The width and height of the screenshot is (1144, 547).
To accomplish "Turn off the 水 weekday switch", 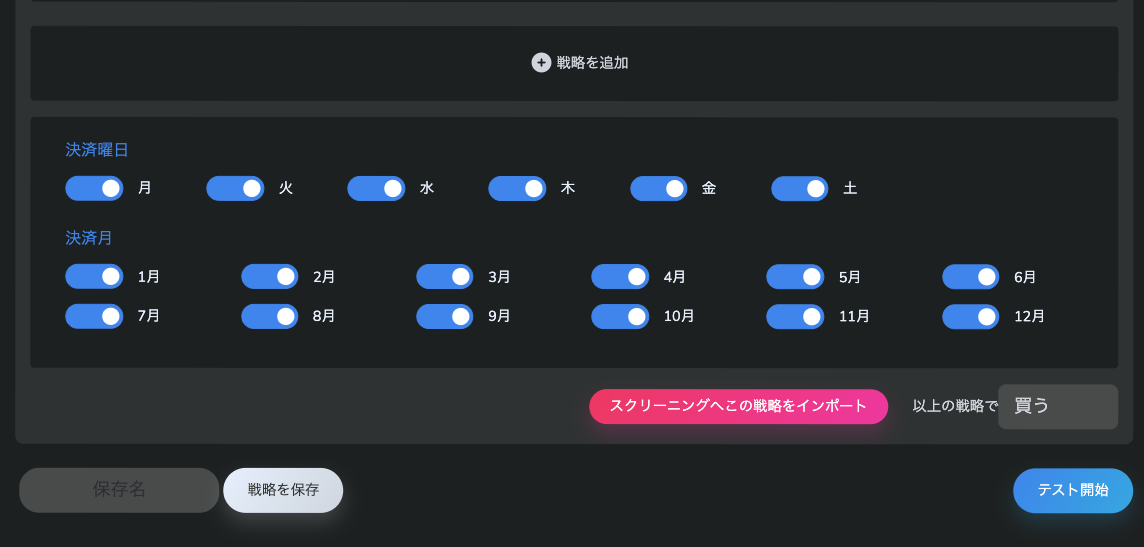I will pyautogui.click(x=376, y=188).
